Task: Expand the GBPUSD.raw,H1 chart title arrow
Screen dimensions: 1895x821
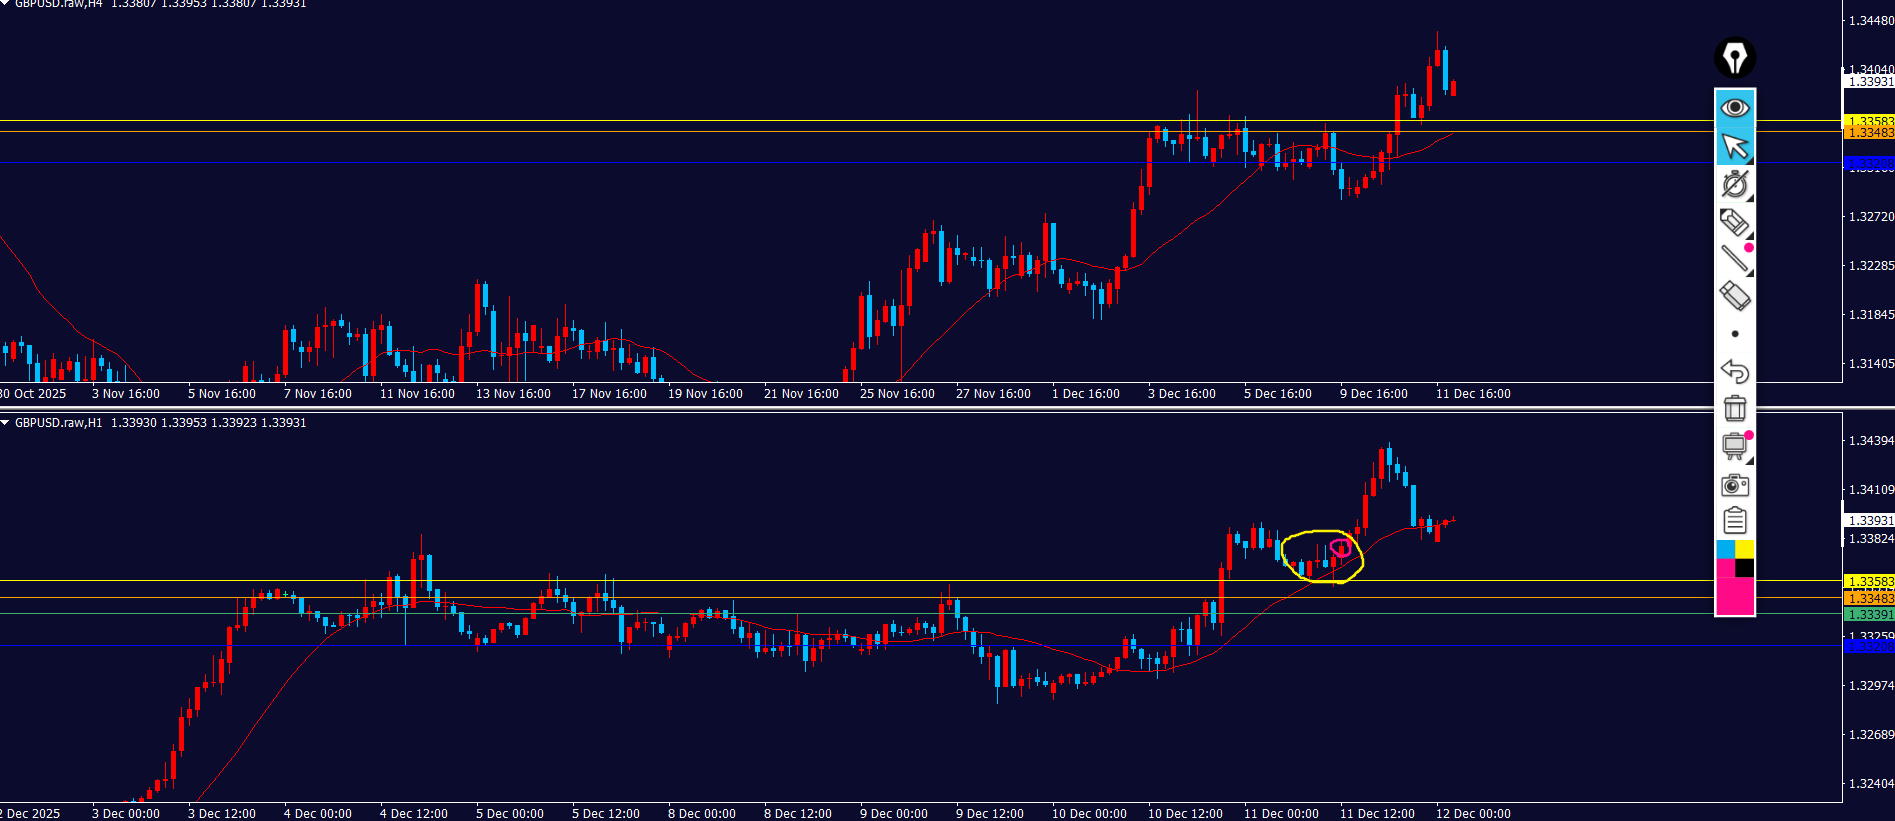Action: click(x=6, y=423)
